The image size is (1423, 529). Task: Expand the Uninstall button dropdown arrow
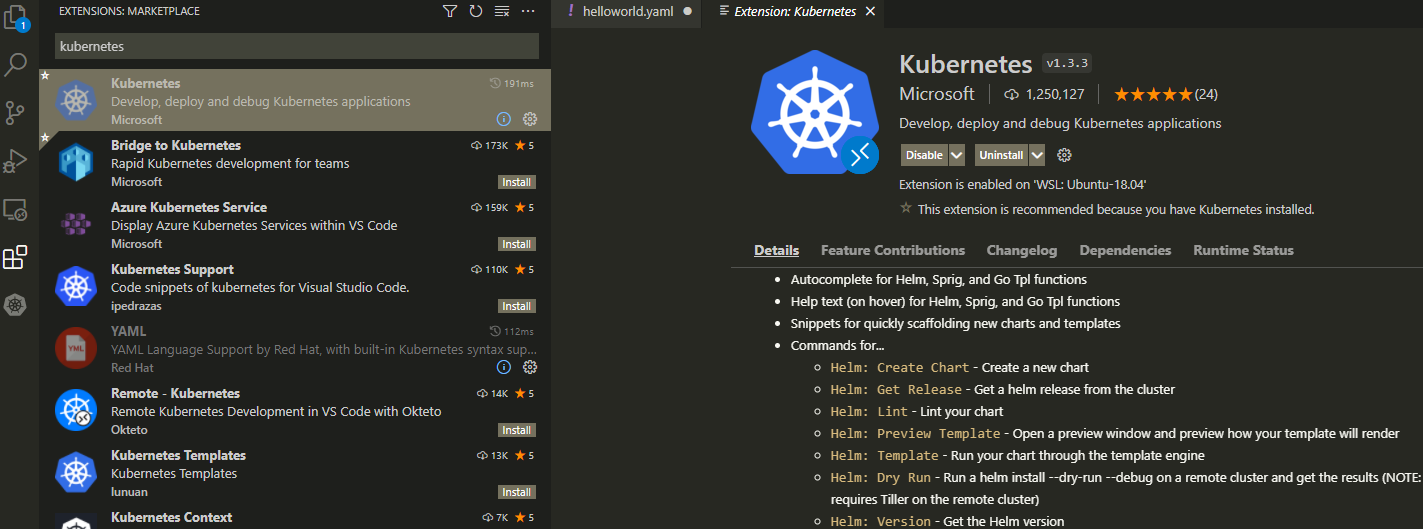1037,155
